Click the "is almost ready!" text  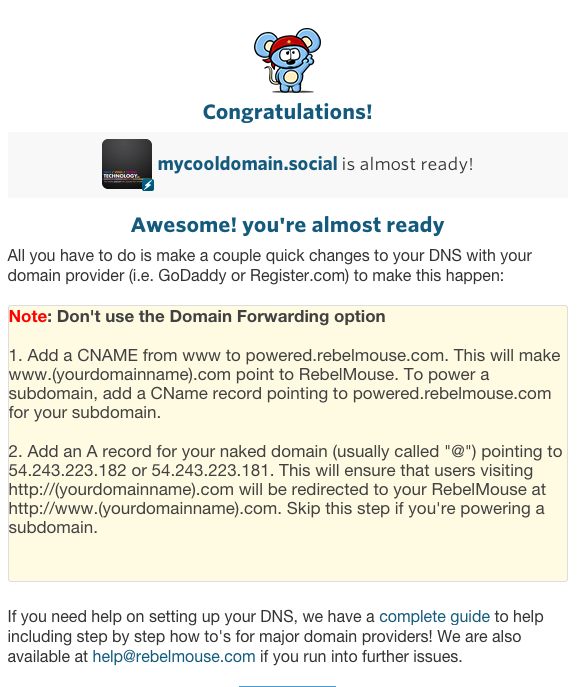coord(408,164)
